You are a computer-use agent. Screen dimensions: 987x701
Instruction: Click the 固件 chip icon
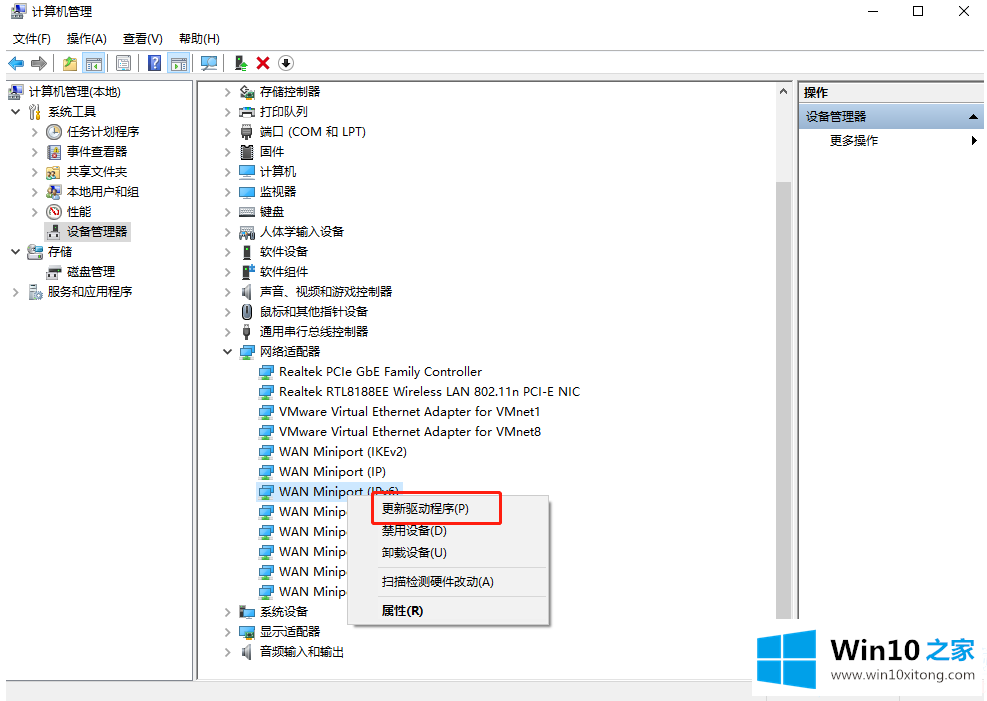[247, 152]
